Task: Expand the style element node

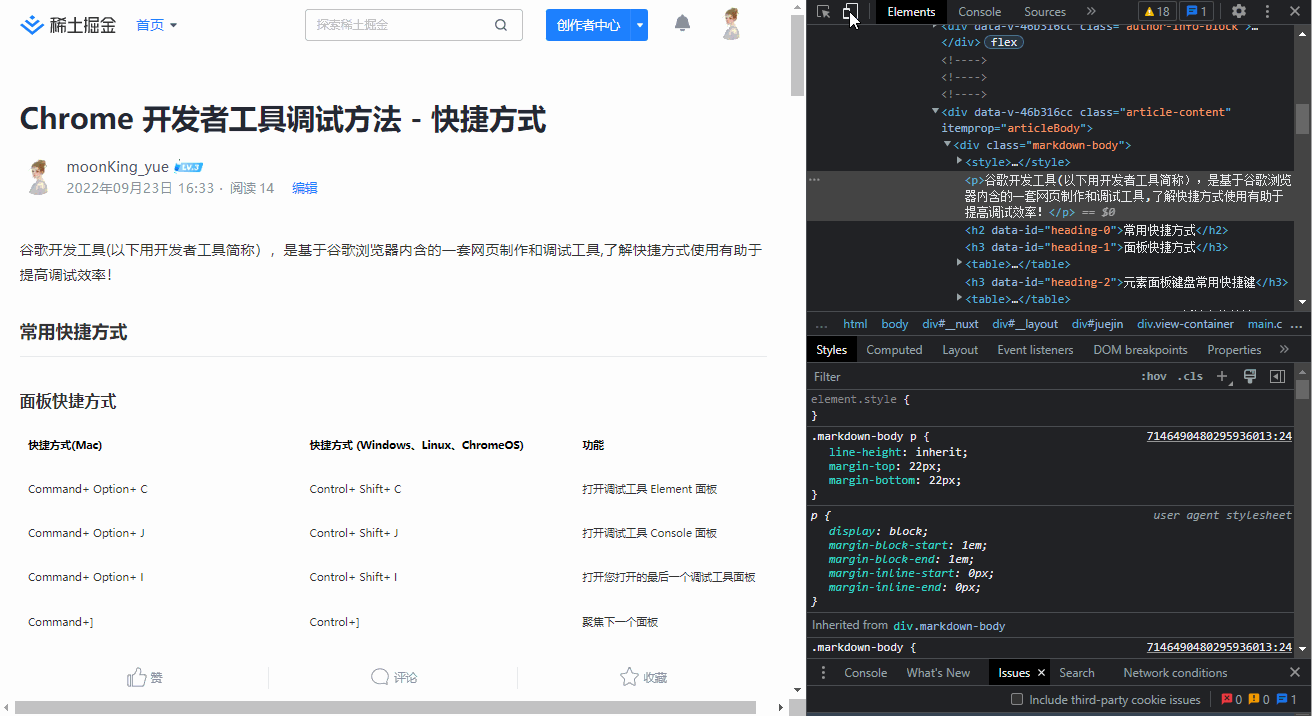Action: pos(960,161)
